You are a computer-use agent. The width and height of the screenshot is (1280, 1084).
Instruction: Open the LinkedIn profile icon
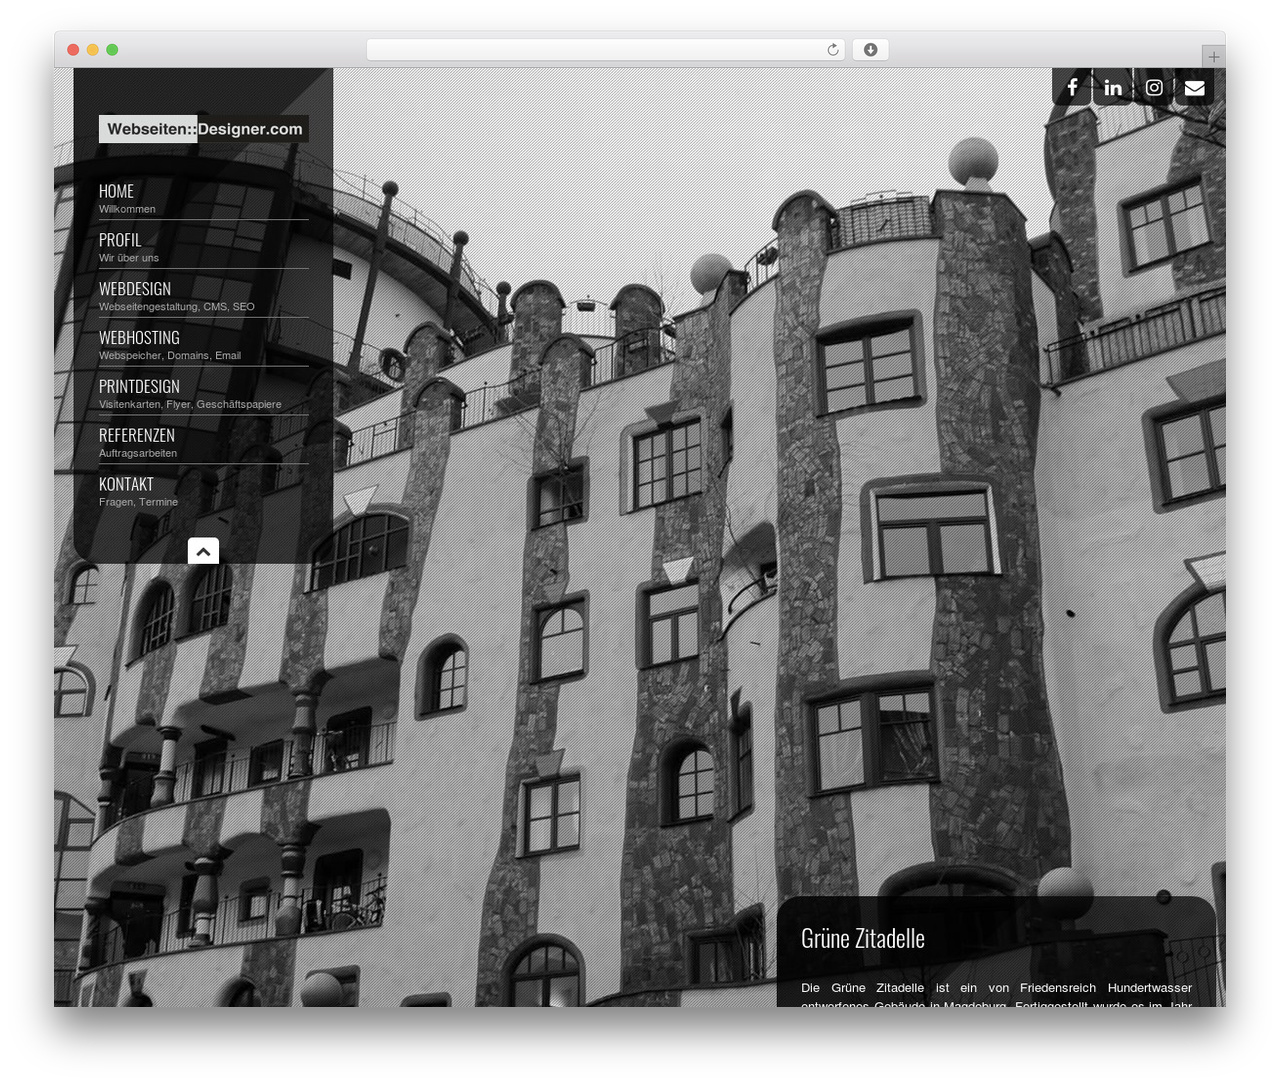click(1113, 87)
